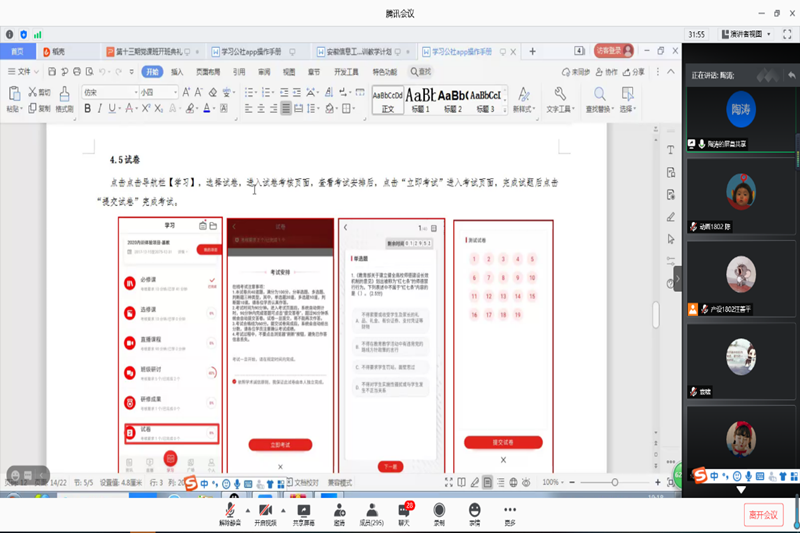The image size is (800, 533).
Task: Switch to the 稻壳 tab
Action: point(55,52)
